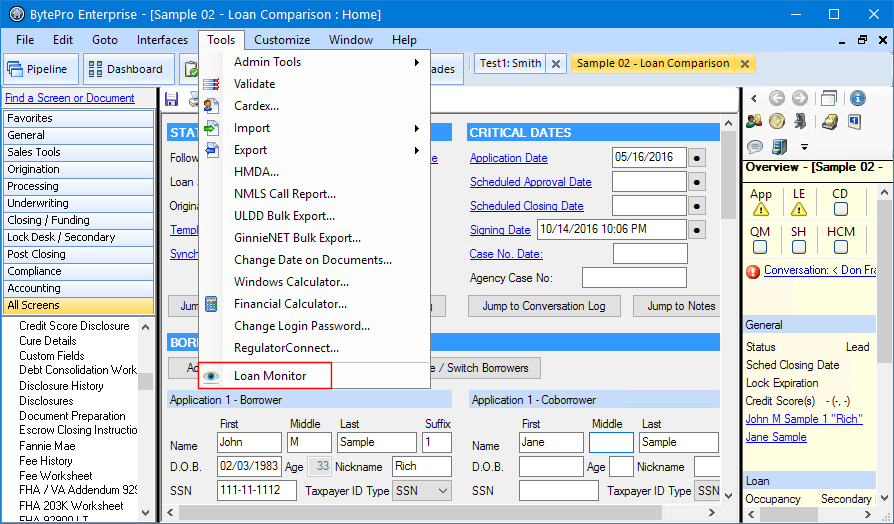The height and width of the screenshot is (524, 894).
Task: Toggle the HCM checkbox
Action: tap(840, 247)
